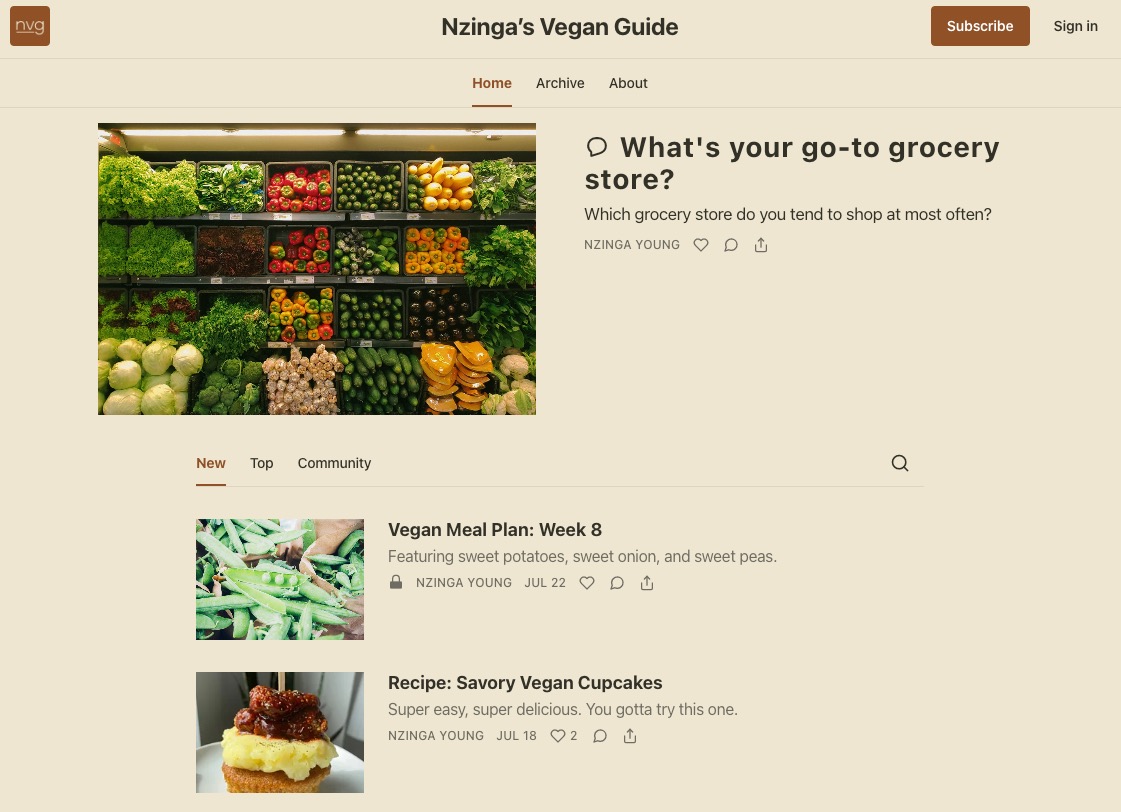Share the go-to grocery store post

tap(761, 245)
